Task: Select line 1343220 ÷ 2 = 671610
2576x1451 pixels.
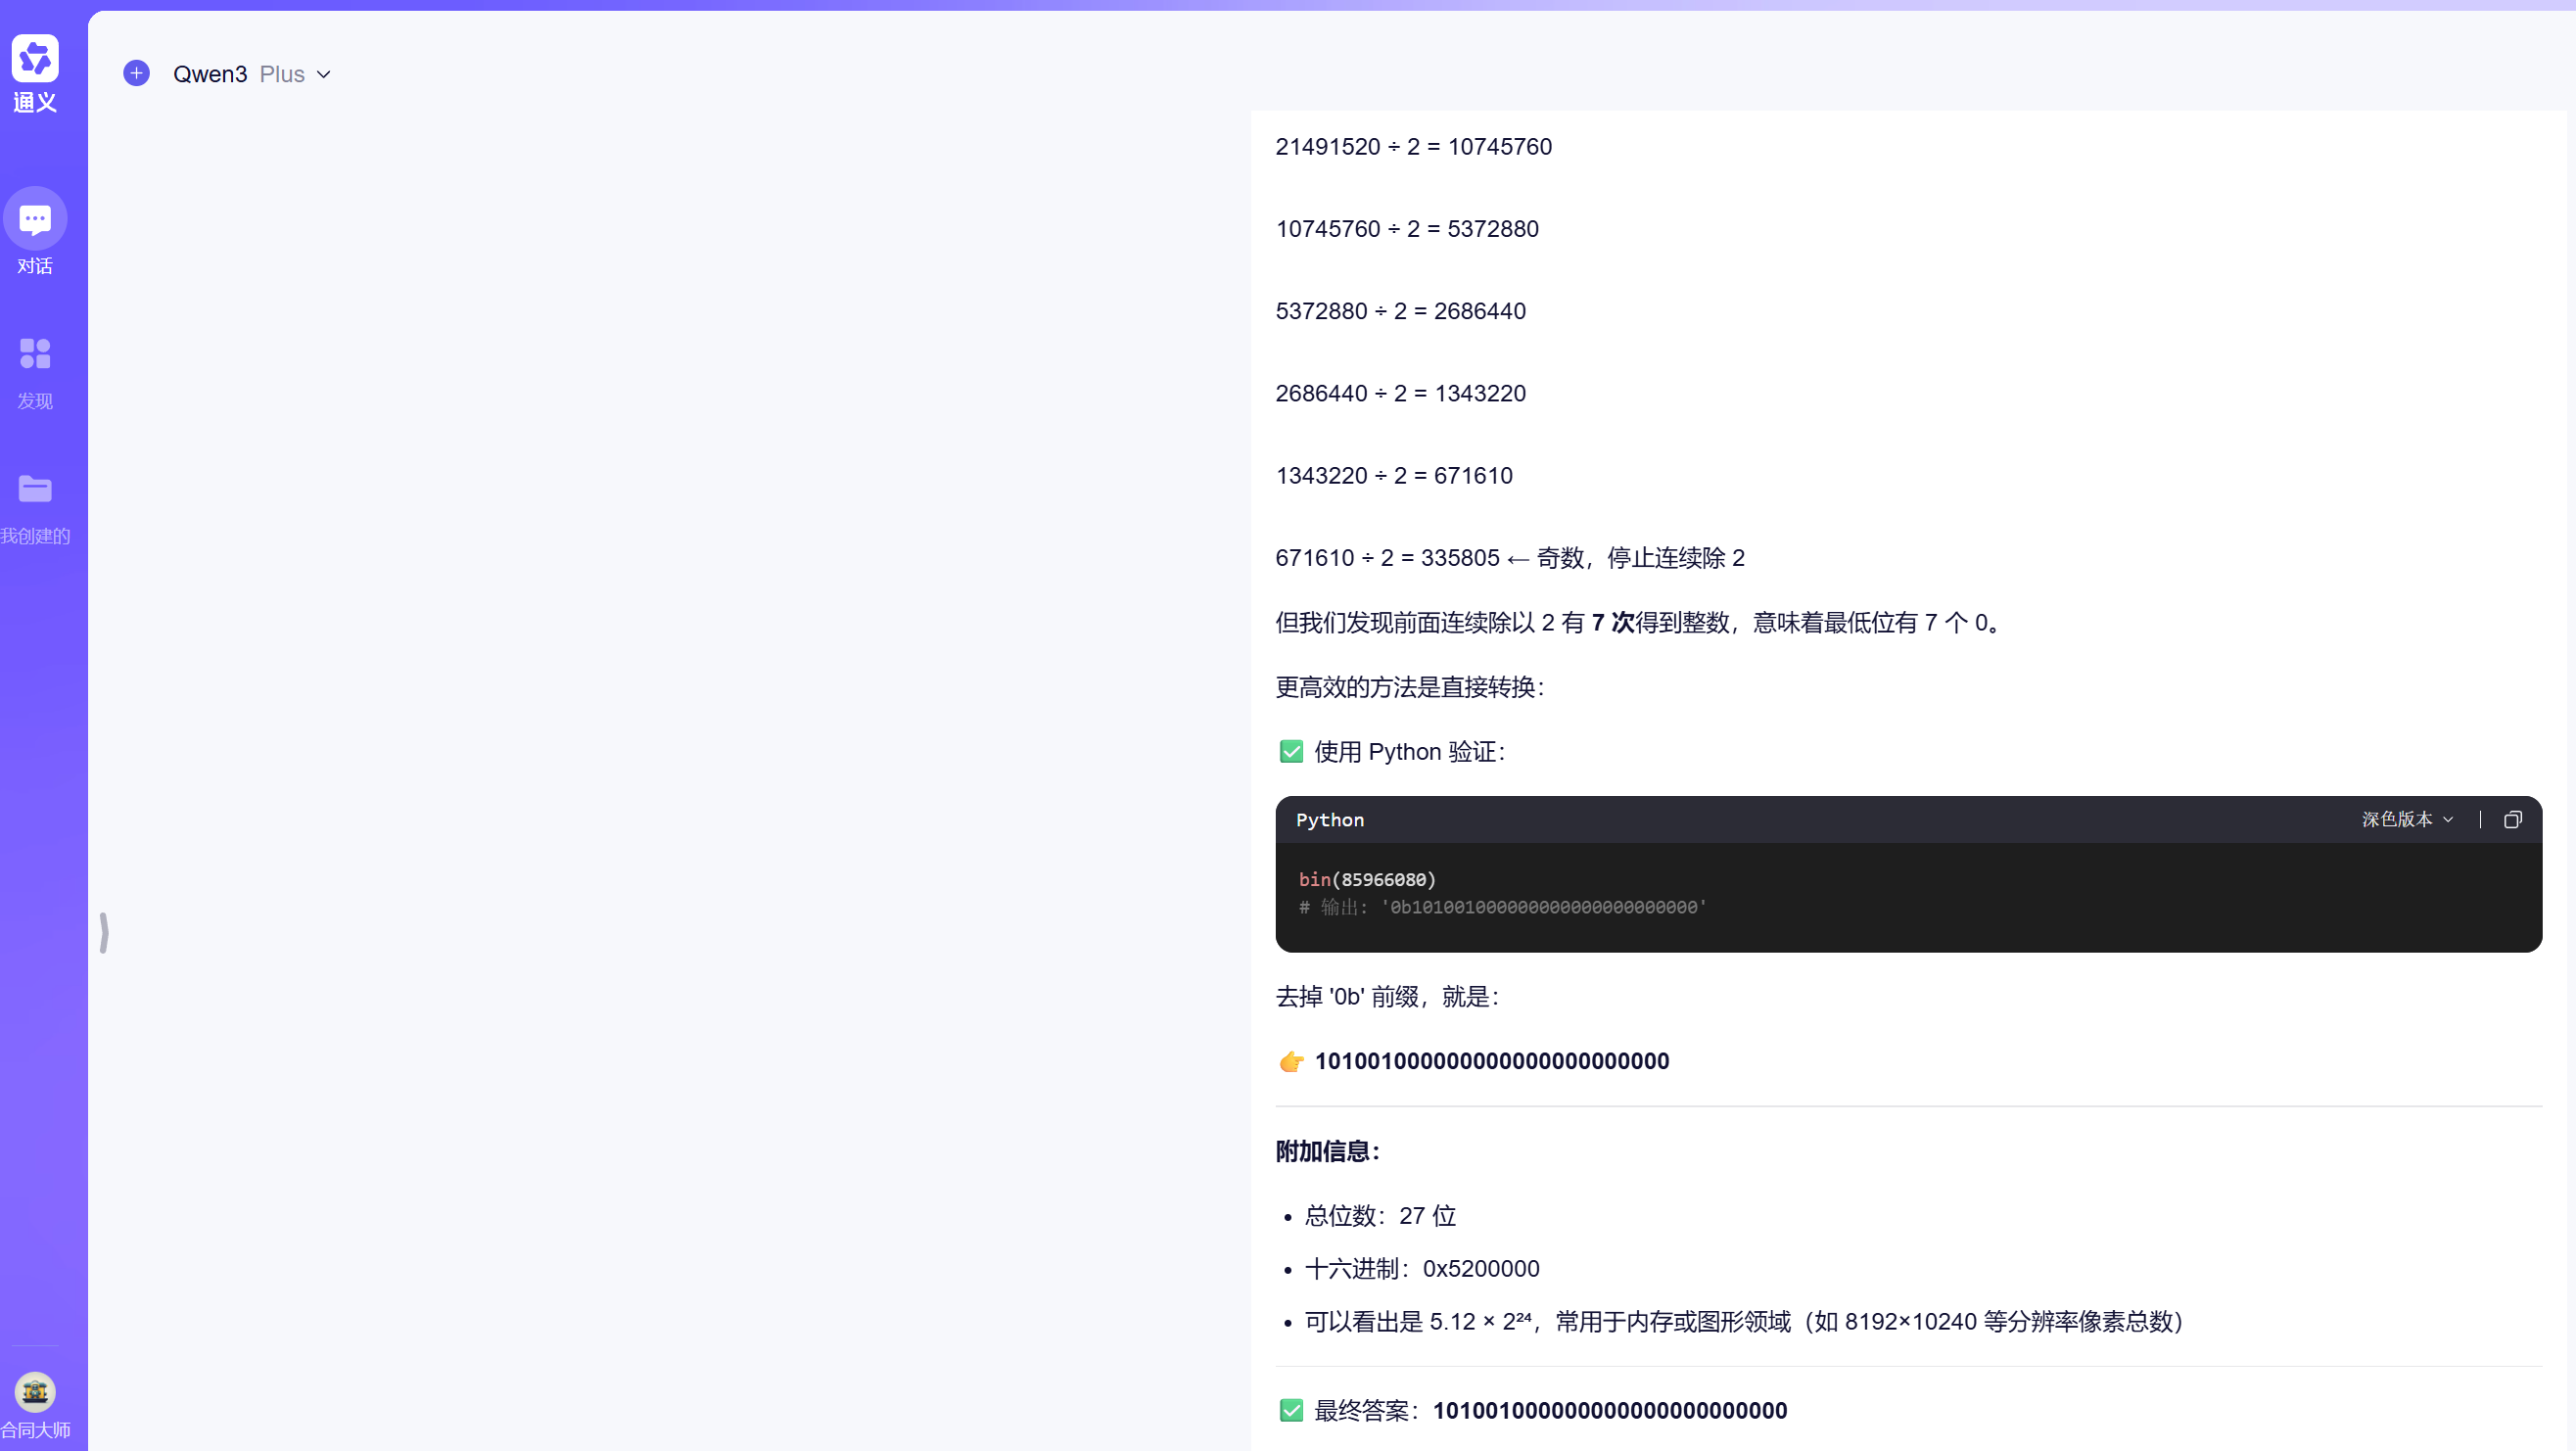Action: pyautogui.click(x=1394, y=475)
